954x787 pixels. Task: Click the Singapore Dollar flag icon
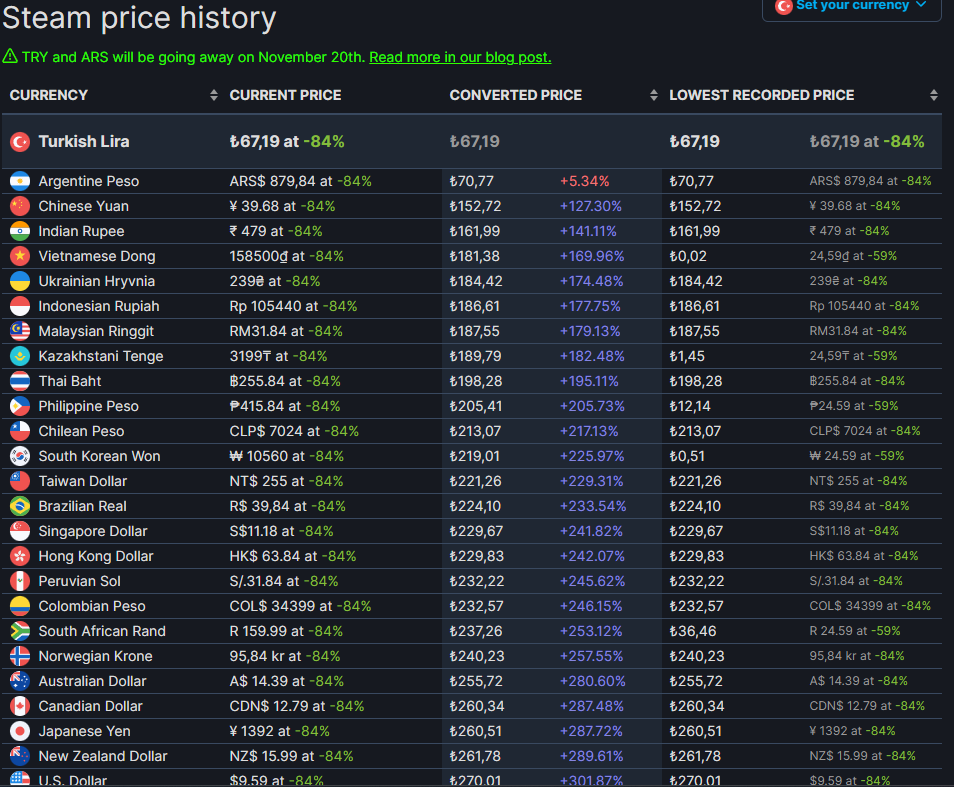(20, 531)
